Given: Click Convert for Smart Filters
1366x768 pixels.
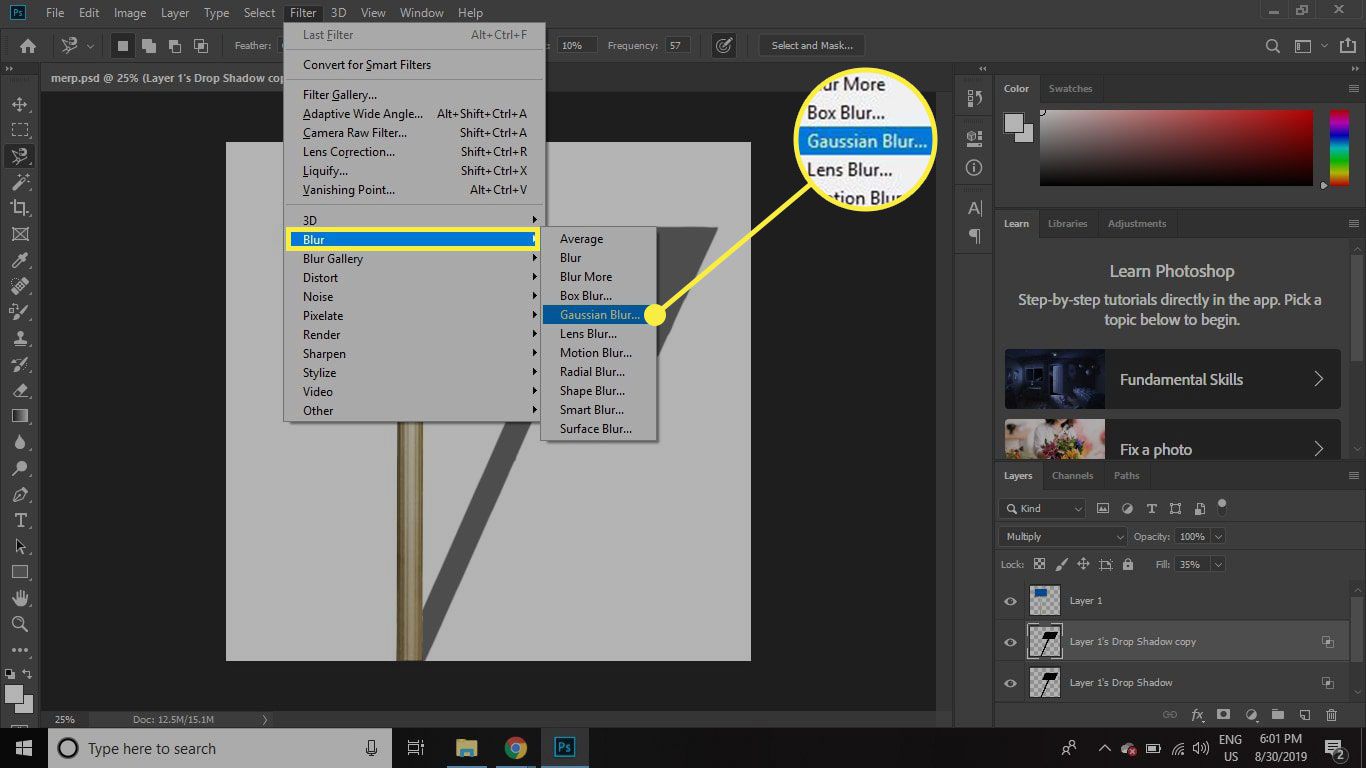Looking at the screenshot, I should [414, 65].
